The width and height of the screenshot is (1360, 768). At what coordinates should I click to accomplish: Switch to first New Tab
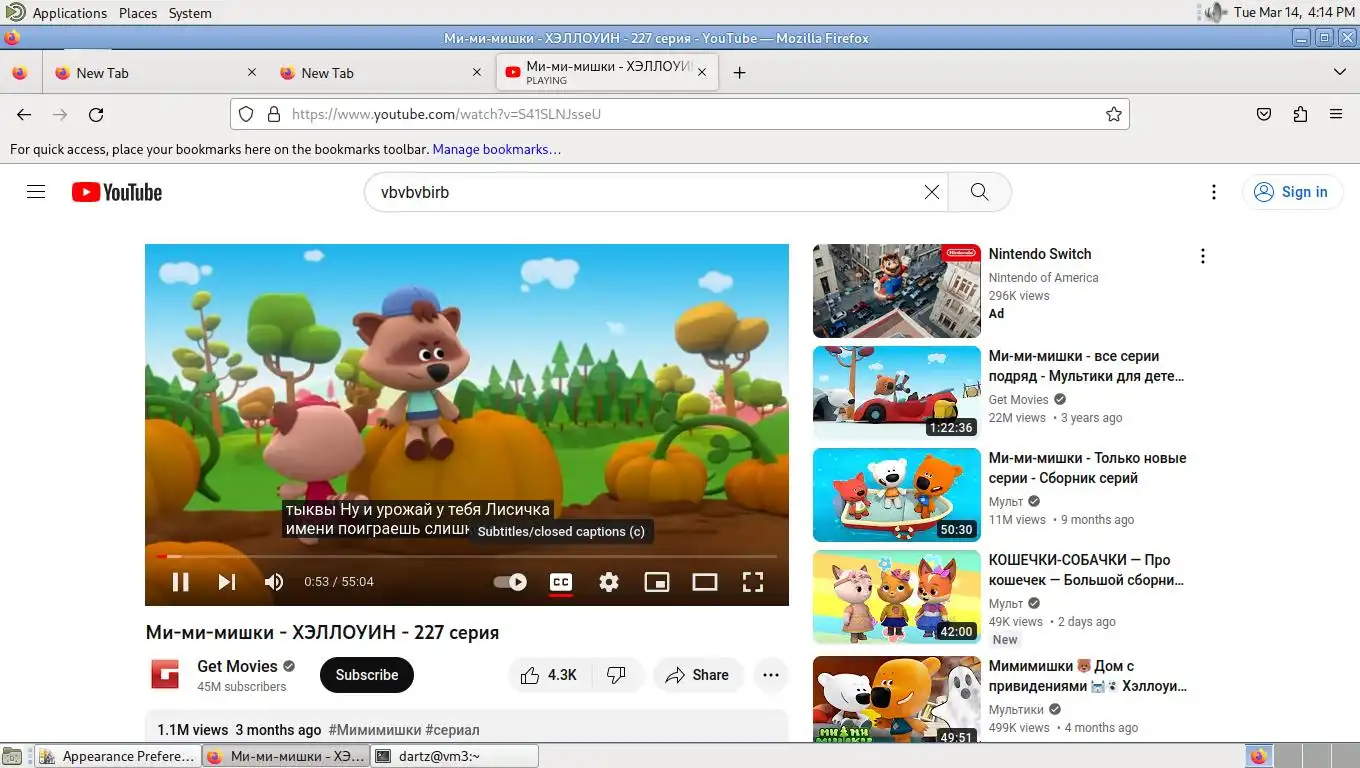(155, 73)
